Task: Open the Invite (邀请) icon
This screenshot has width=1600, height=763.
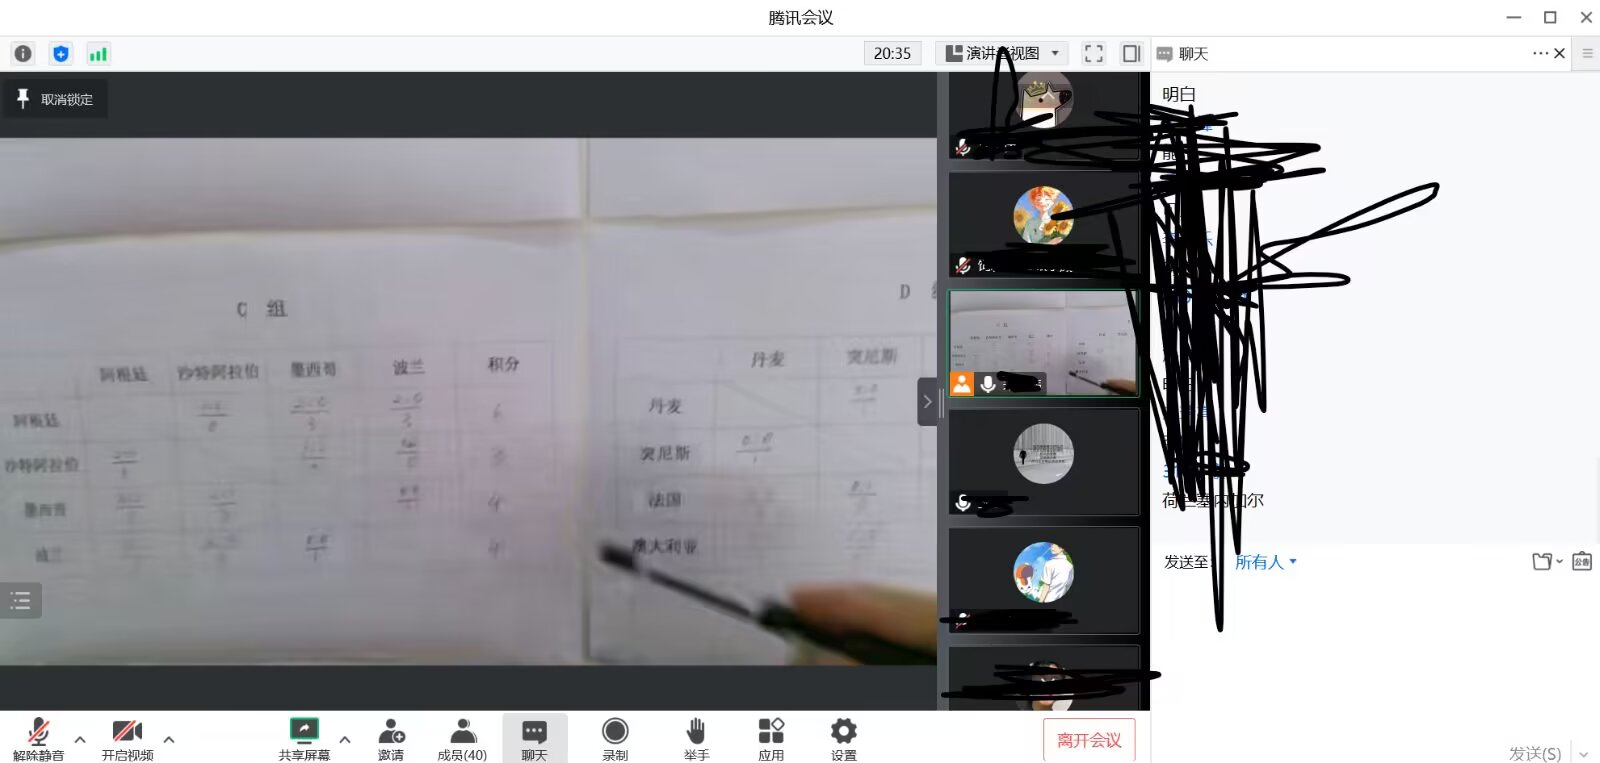Action: 391,739
